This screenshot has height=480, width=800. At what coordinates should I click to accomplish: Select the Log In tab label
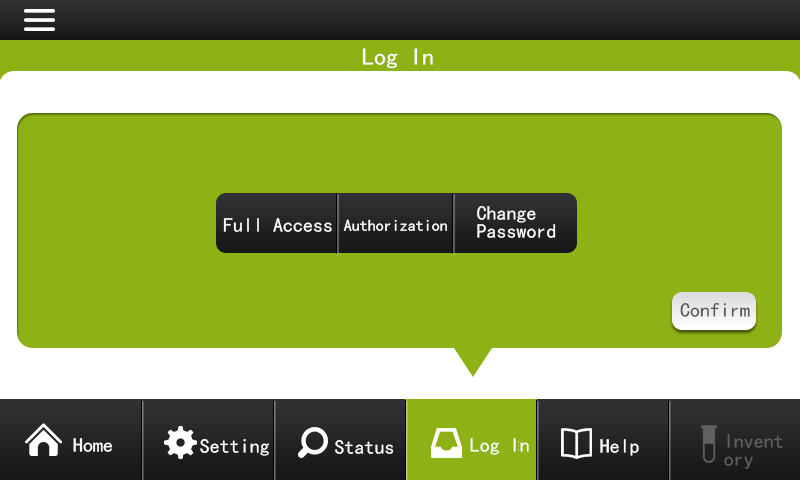pos(499,446)
